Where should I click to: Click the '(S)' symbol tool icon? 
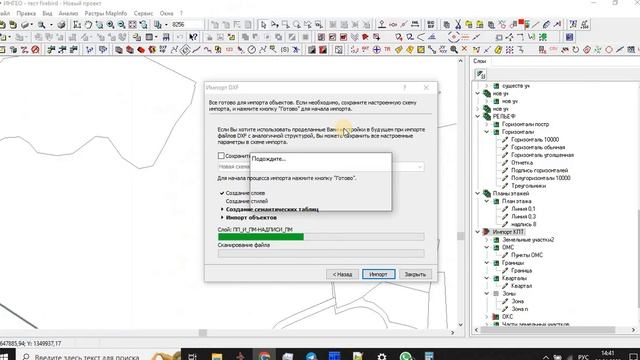click(x=284, y=50)
